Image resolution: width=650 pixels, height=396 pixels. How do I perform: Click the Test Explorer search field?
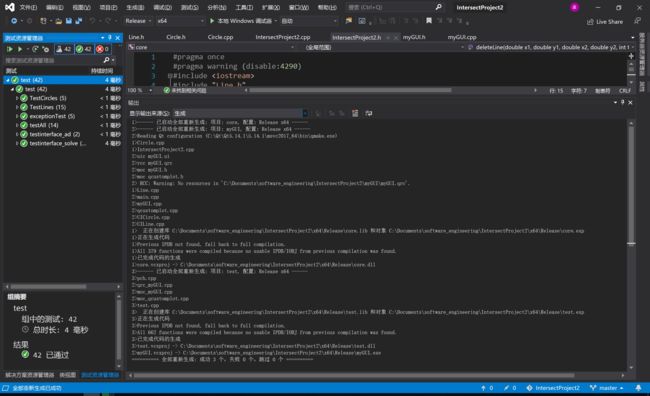point(53,61)
